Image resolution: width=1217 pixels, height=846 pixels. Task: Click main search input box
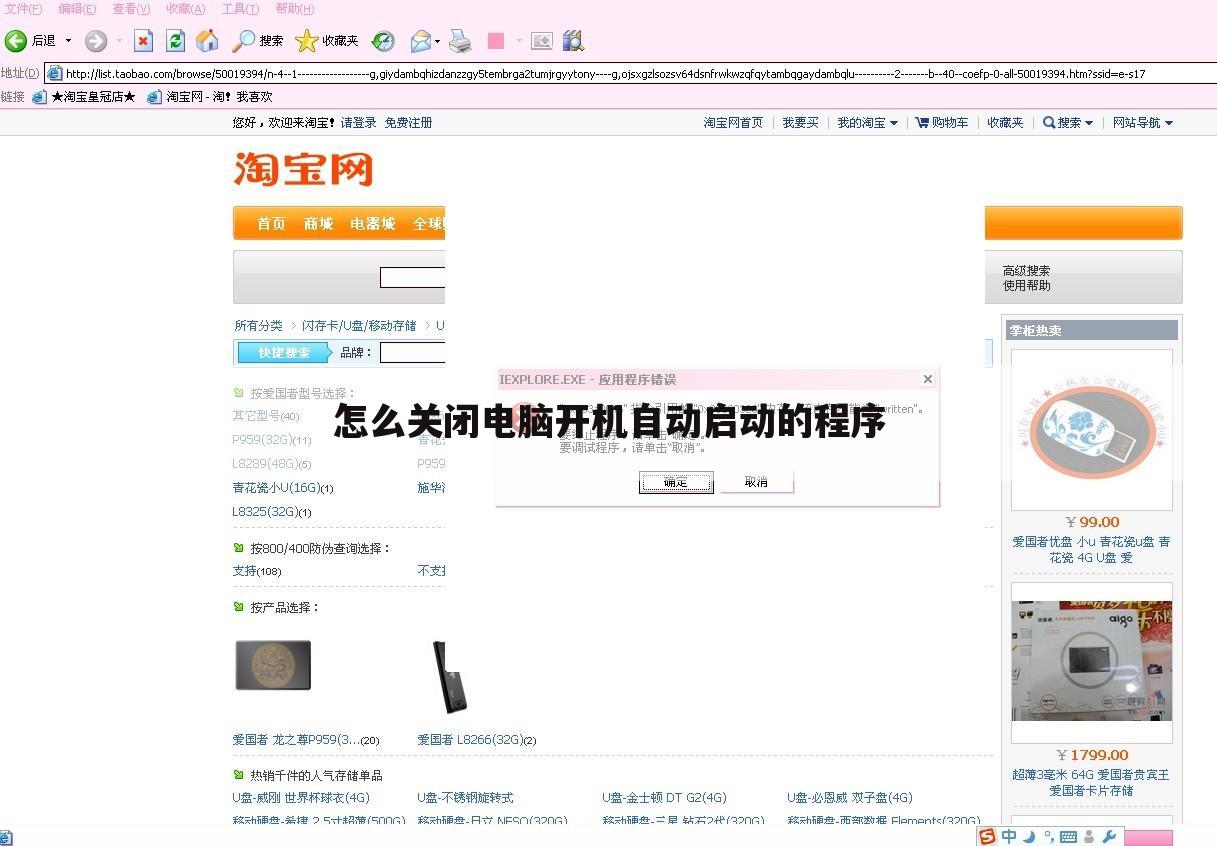(412, 277)
